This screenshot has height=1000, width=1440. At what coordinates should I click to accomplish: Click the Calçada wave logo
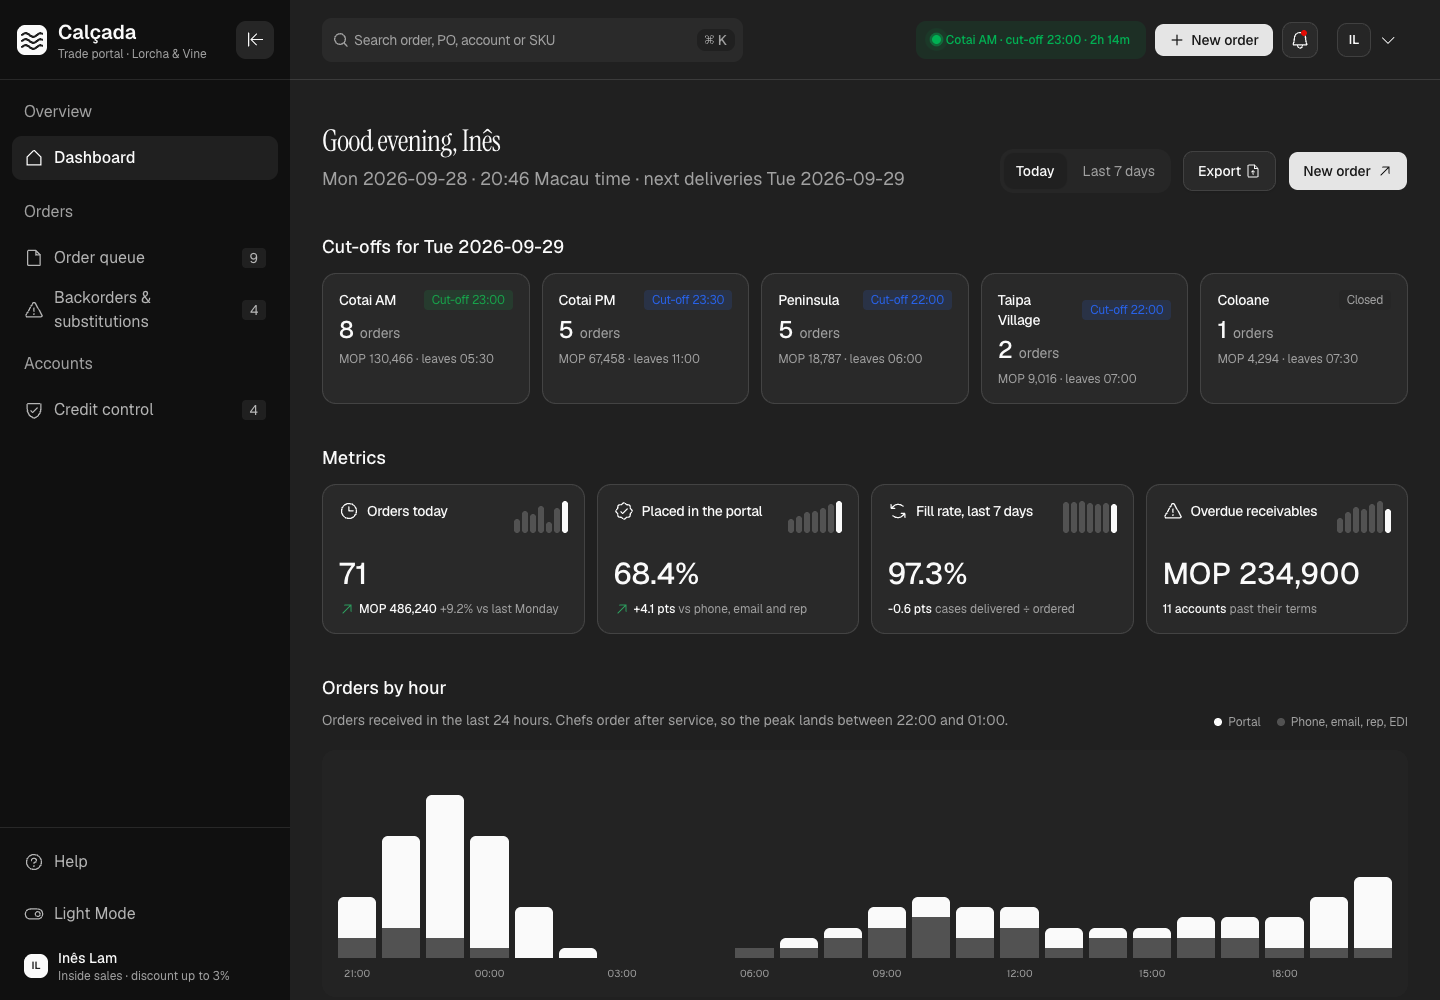(32, 40)
